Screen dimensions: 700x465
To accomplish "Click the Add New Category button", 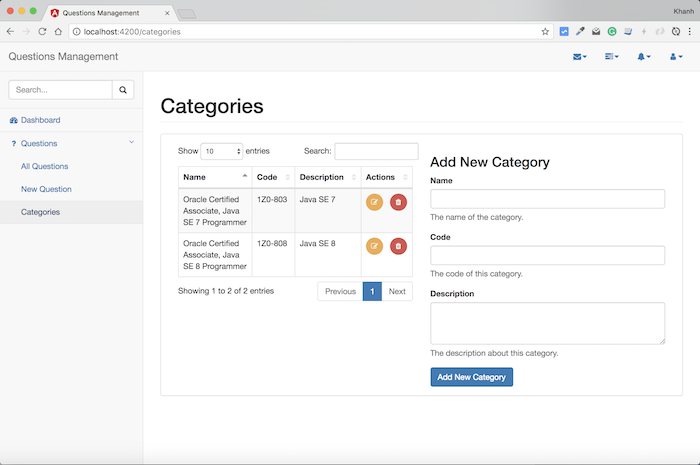I will 471,377.
